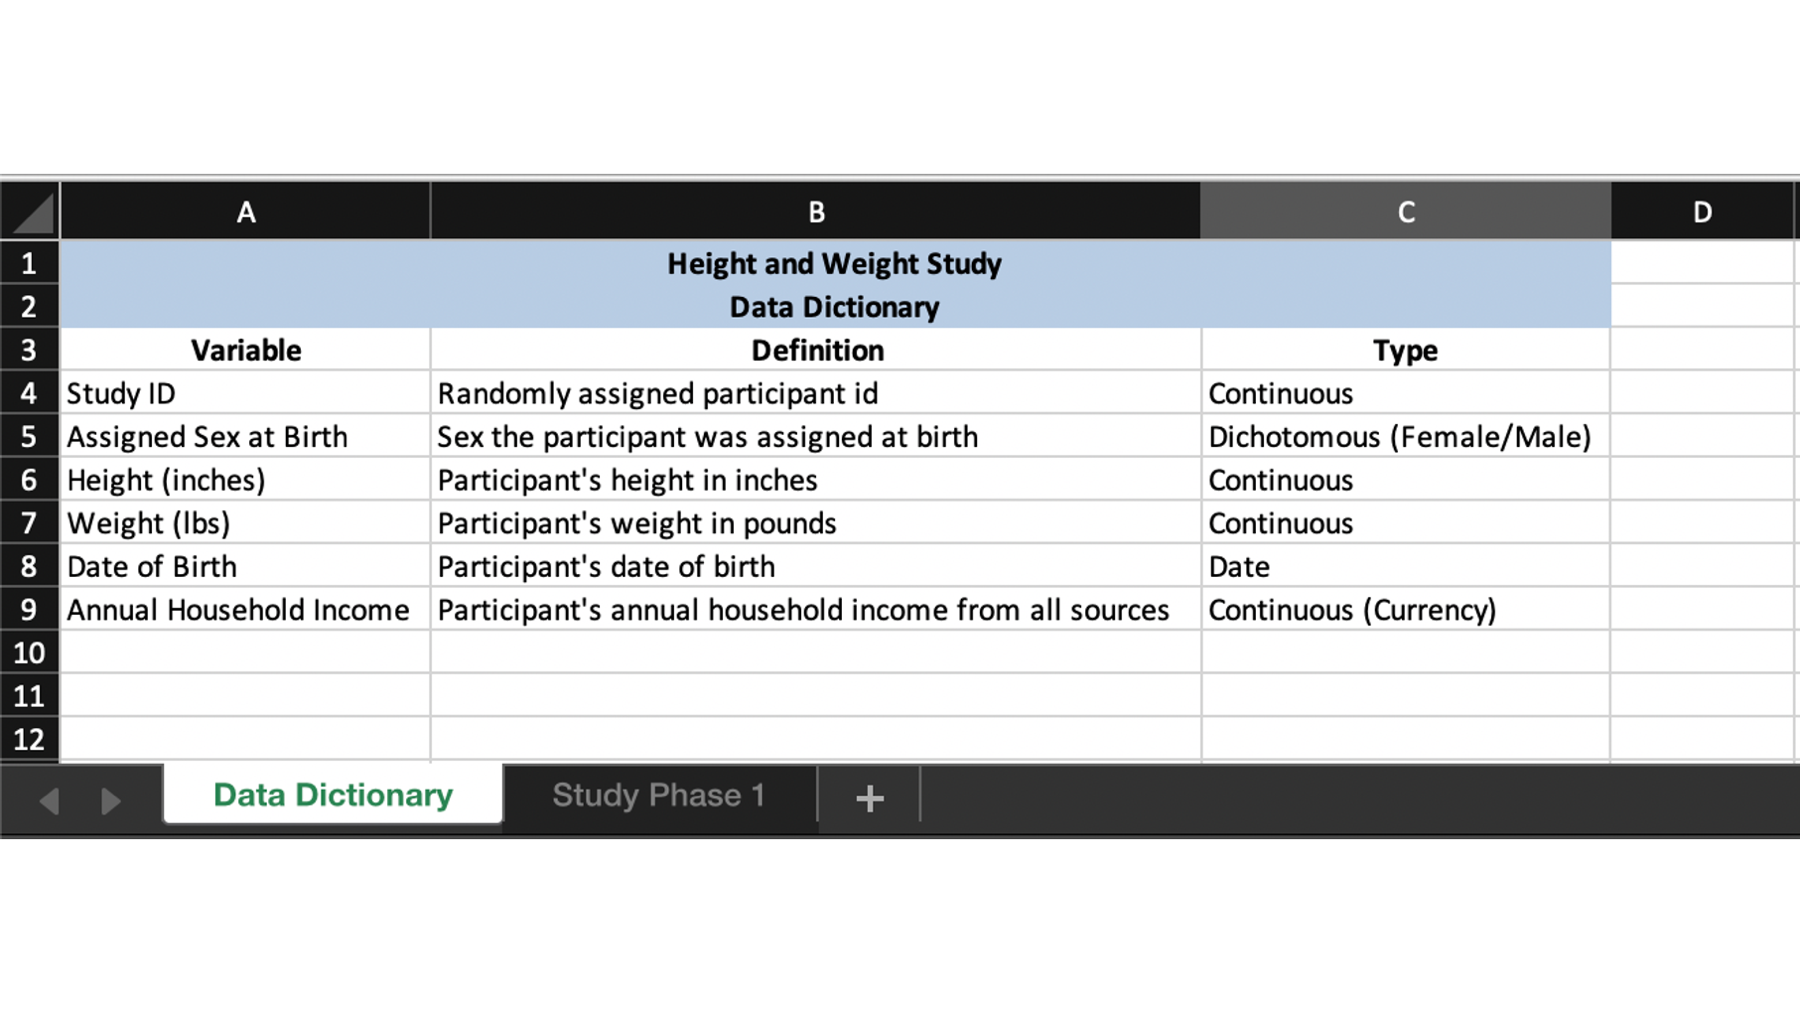Select column A header
1800x1013 pixels.
tap(246, 211)
